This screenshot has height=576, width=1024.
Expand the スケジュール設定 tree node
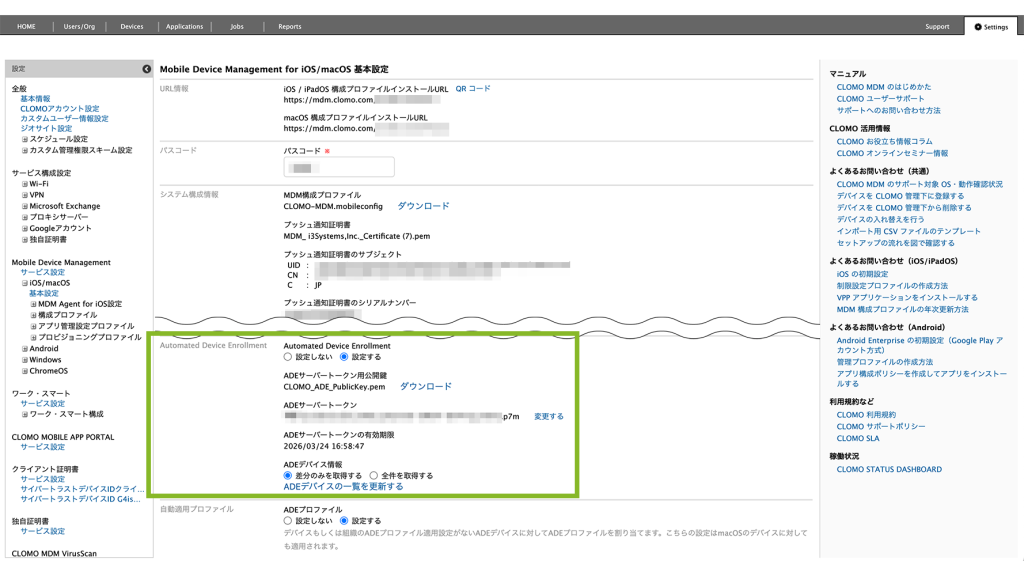point(25,139)
